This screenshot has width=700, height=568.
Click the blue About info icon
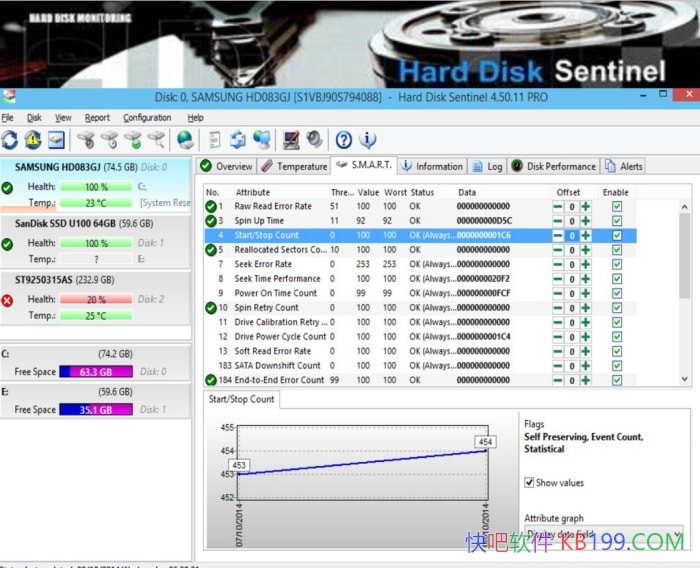click(x=367, y=140)
